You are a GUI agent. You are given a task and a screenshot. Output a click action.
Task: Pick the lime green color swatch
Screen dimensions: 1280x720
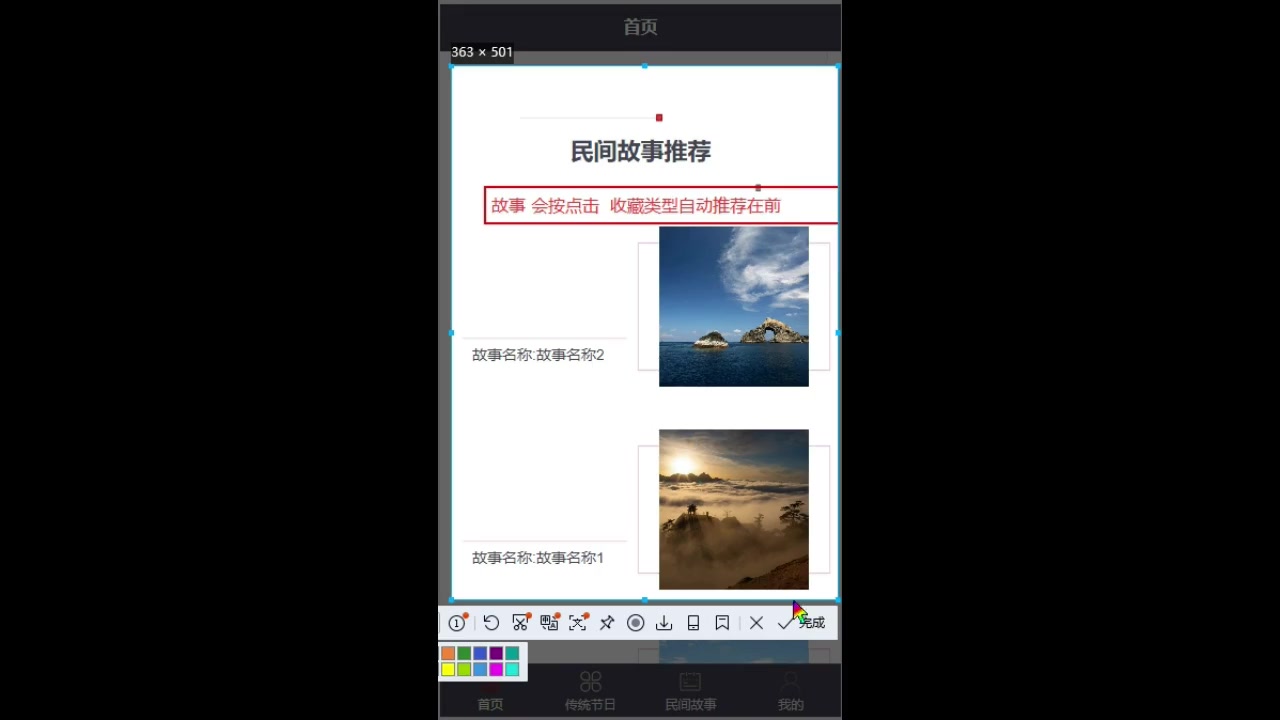pos(464,669)
